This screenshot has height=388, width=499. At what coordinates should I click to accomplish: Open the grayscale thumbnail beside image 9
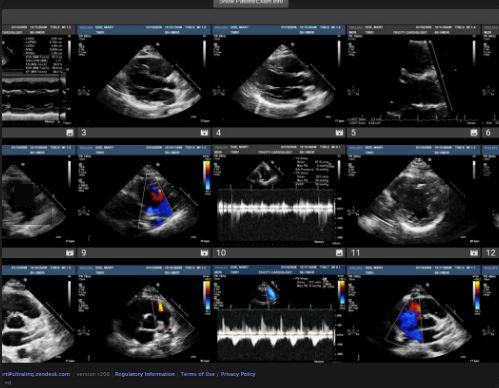tap(39, 196)
